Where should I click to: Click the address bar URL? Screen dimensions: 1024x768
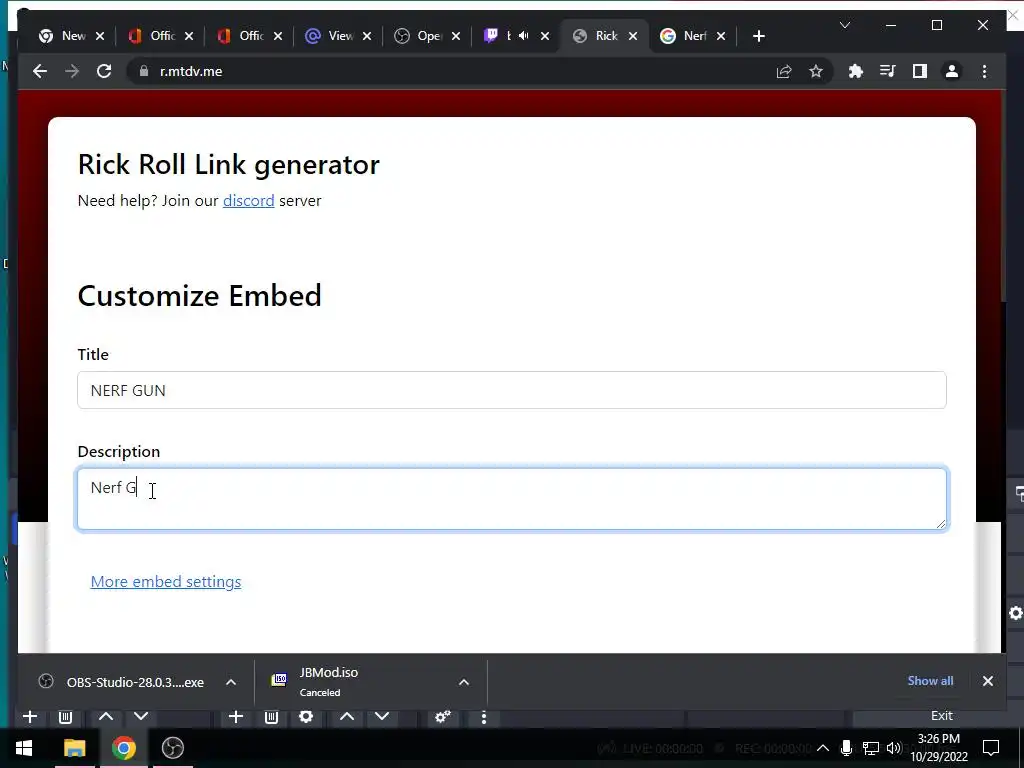[191, 71]
